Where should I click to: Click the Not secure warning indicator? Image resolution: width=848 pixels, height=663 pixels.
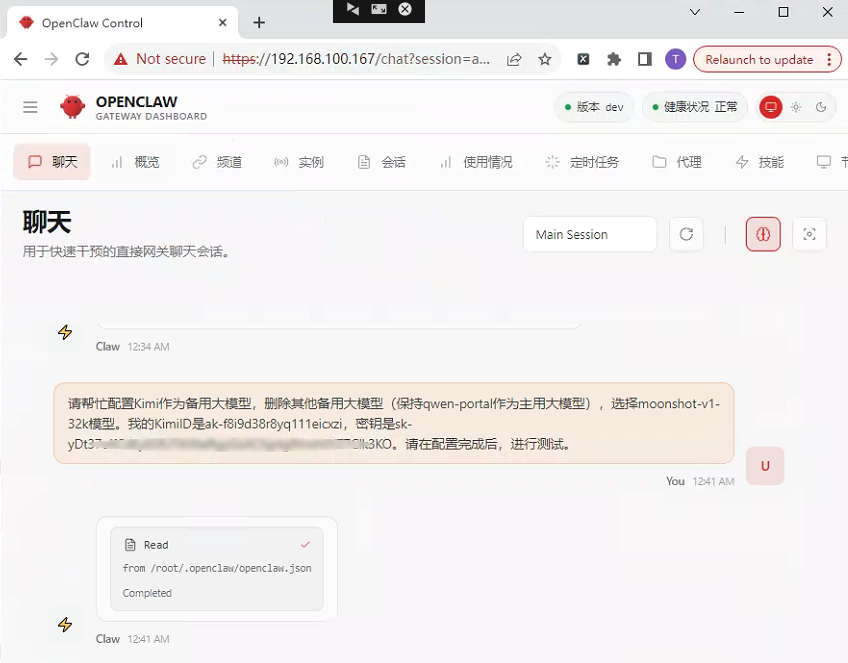pyautogui.click(x=160, y=59)
